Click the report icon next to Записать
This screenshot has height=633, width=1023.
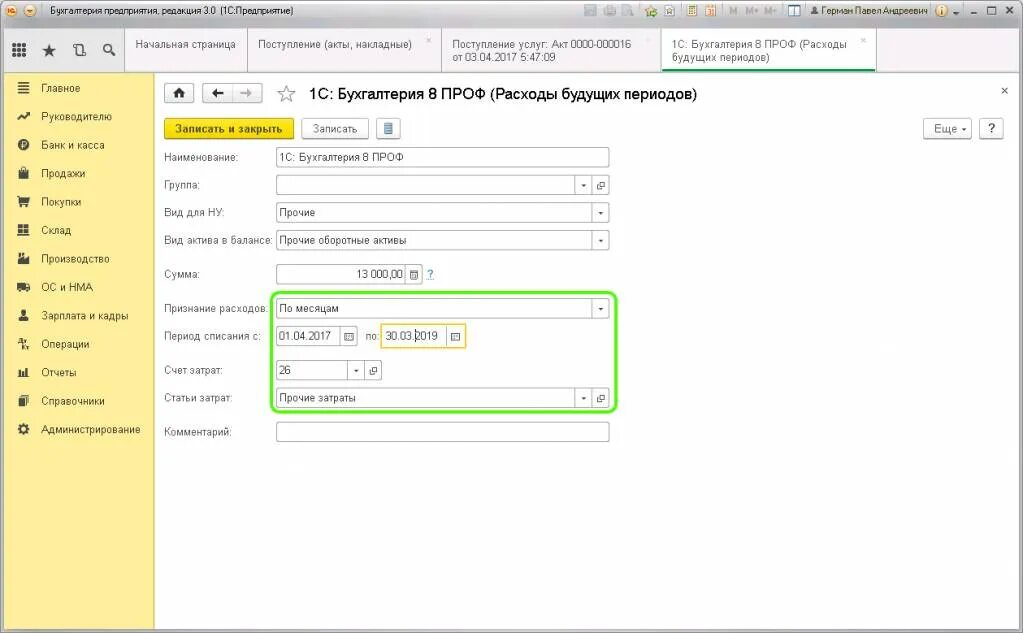click(x=388, y=129)
